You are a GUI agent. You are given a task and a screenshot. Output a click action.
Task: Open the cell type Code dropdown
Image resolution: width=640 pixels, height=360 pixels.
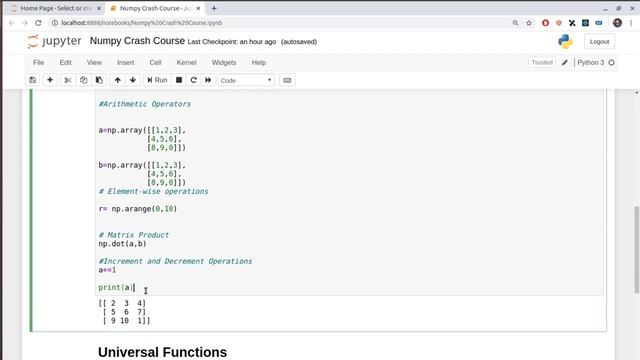click(246, 80)
